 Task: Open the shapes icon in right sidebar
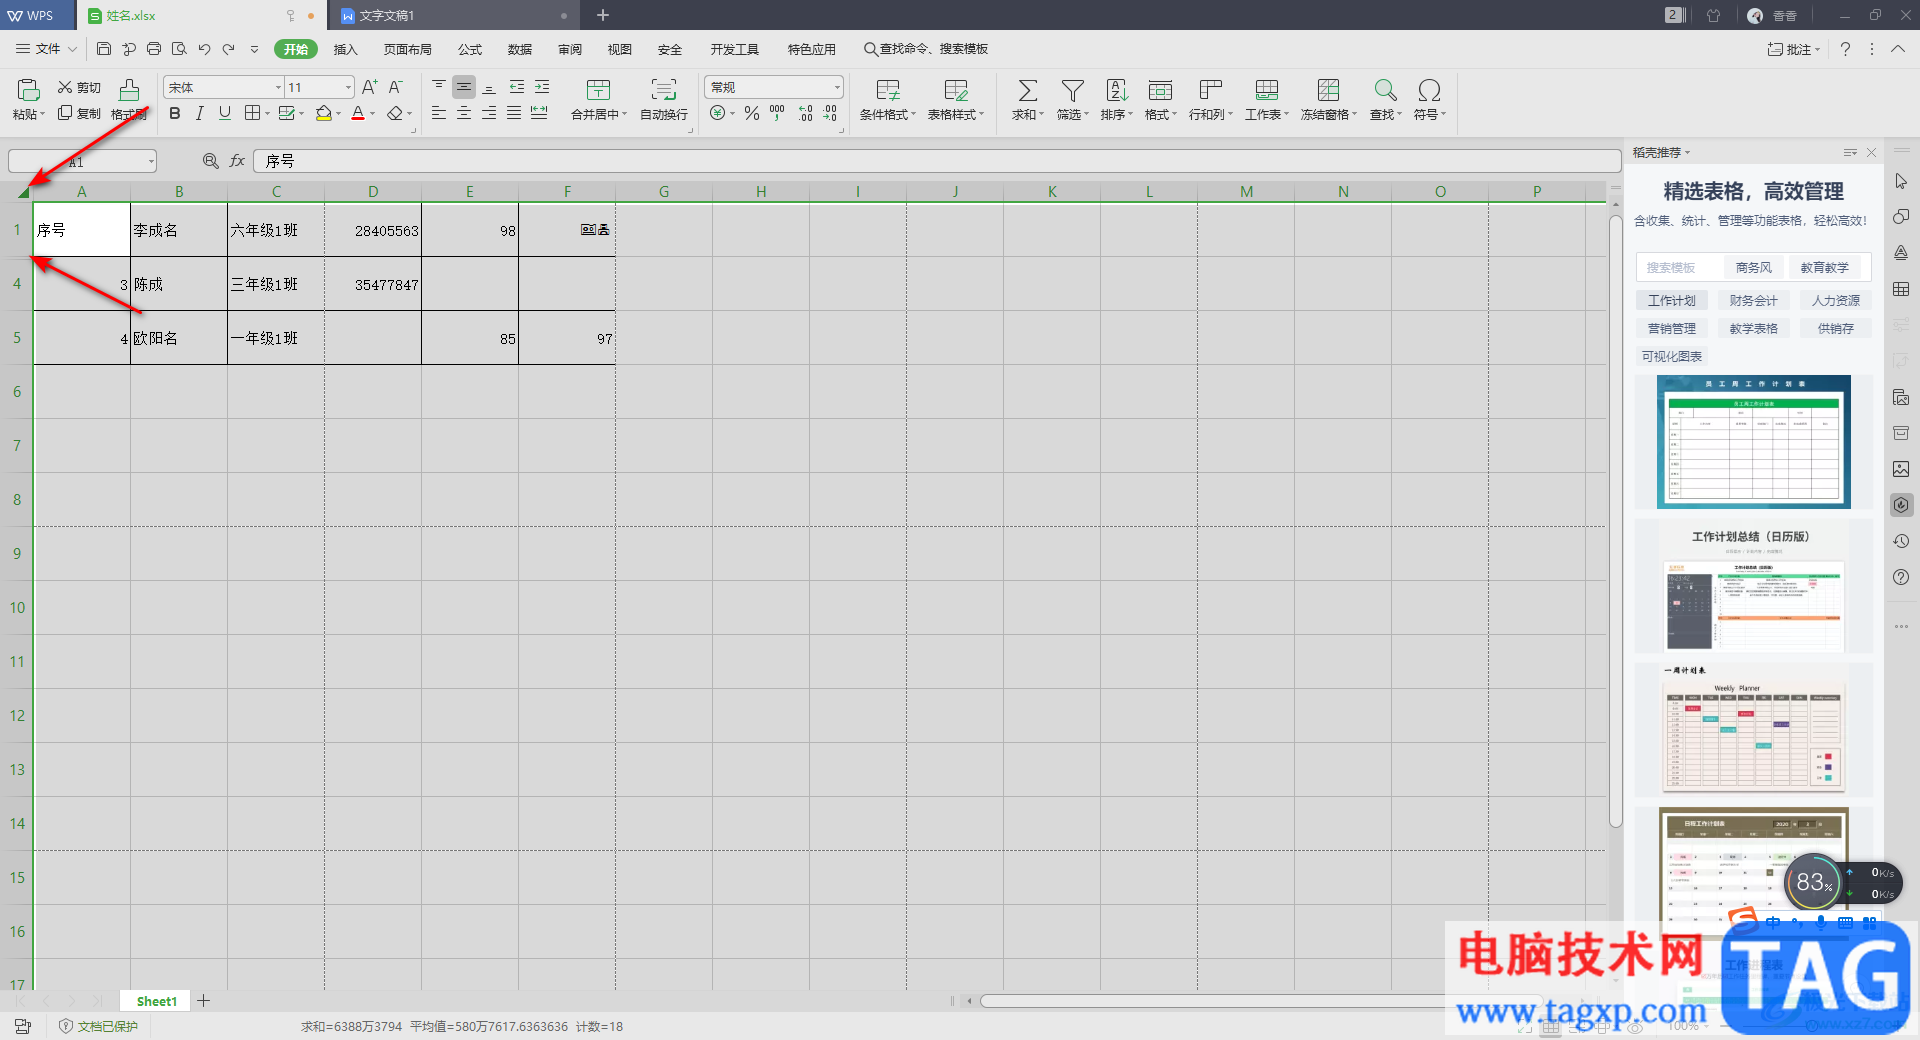1901,217
